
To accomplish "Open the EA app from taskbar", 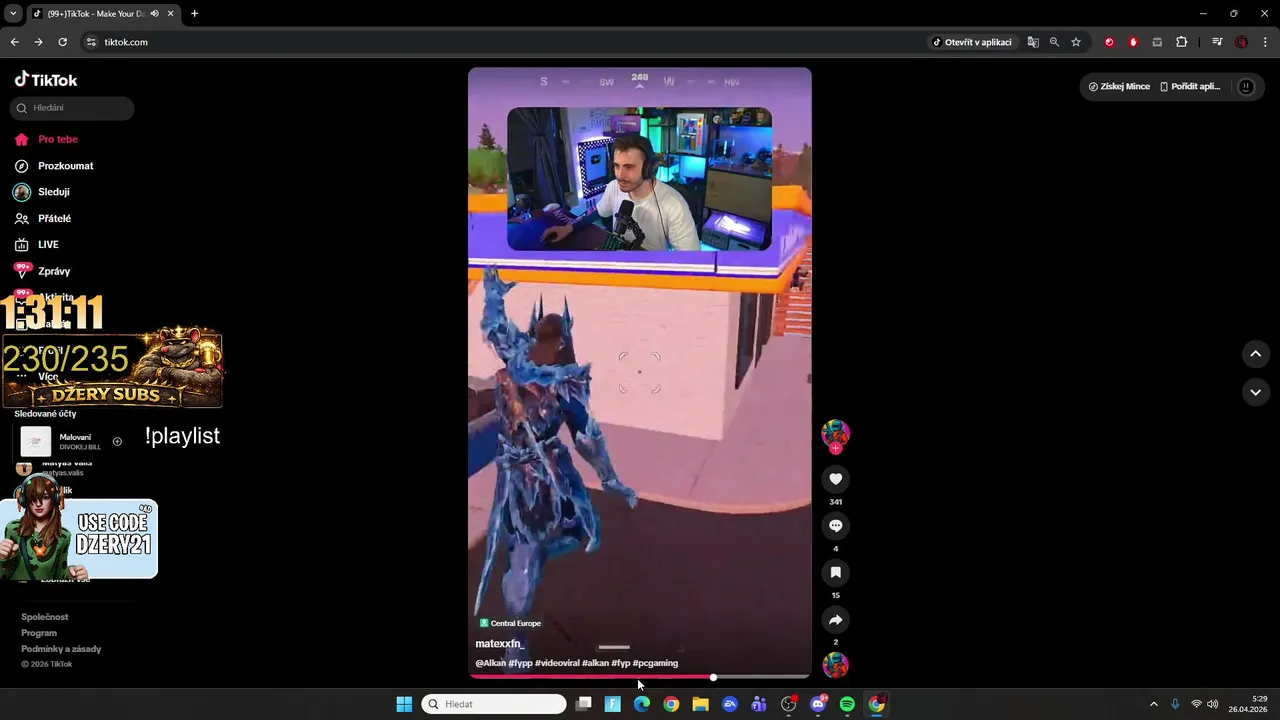I will pyautogui.click(x=730, y=704).
